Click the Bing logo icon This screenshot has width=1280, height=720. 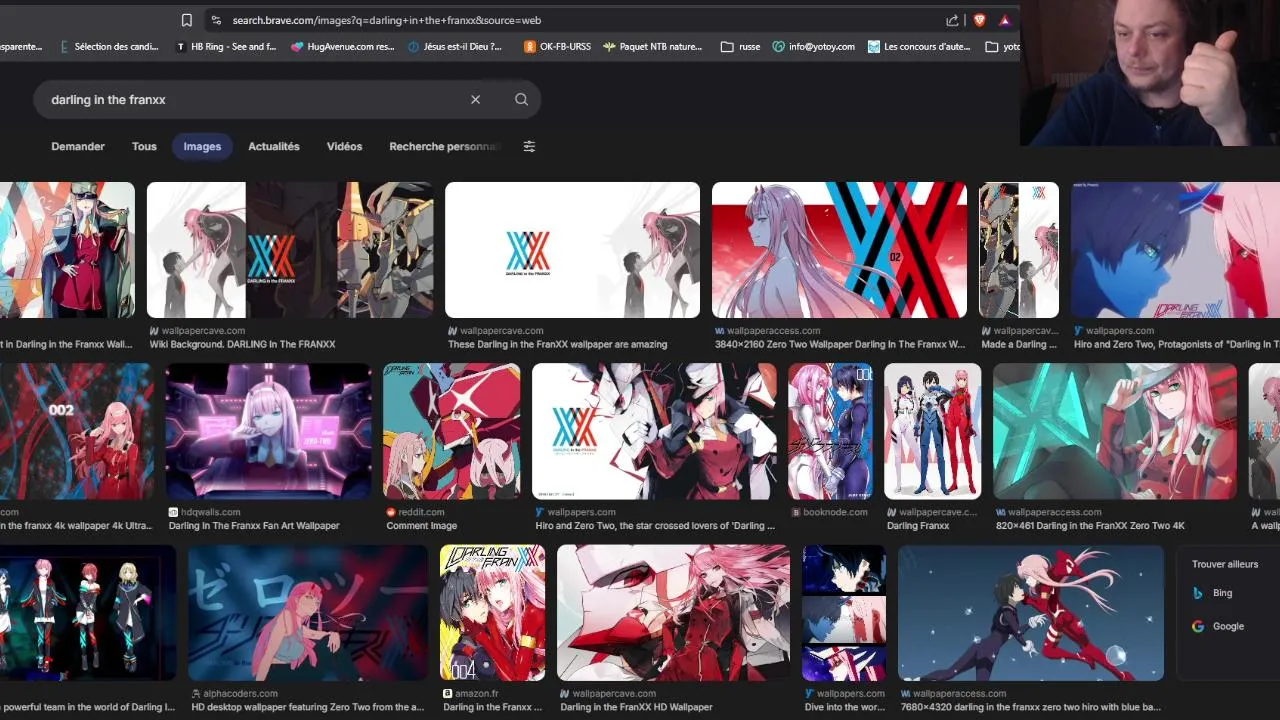click(x=1198, y=593)
